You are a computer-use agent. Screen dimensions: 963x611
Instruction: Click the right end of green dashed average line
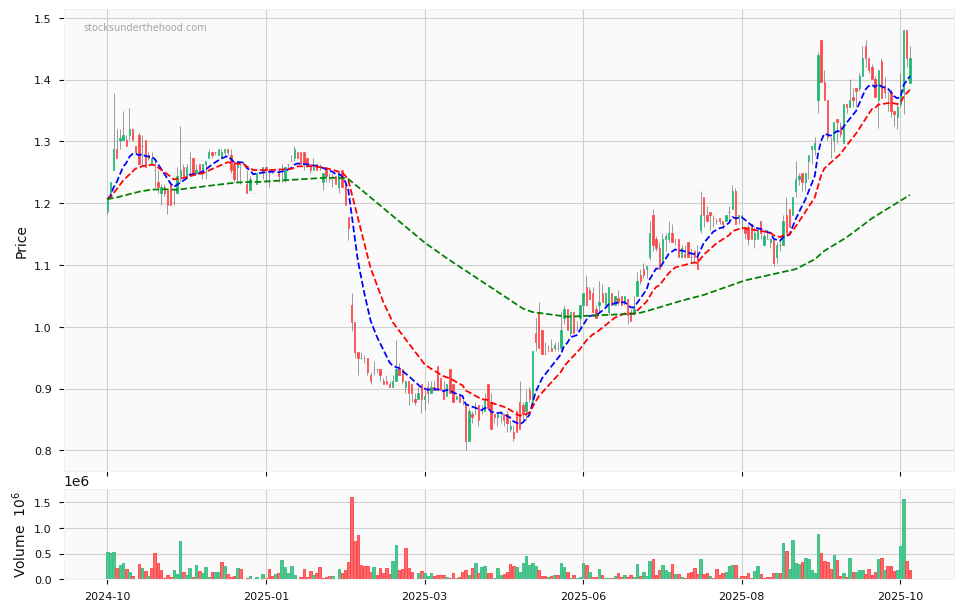coord(909,195)
